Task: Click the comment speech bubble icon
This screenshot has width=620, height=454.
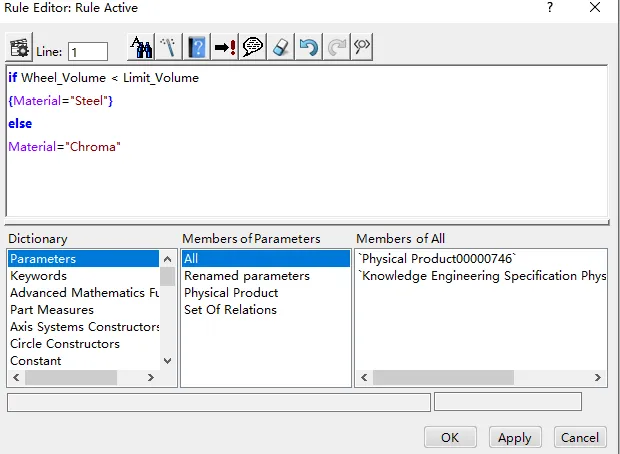Action: tap(253, 47)
